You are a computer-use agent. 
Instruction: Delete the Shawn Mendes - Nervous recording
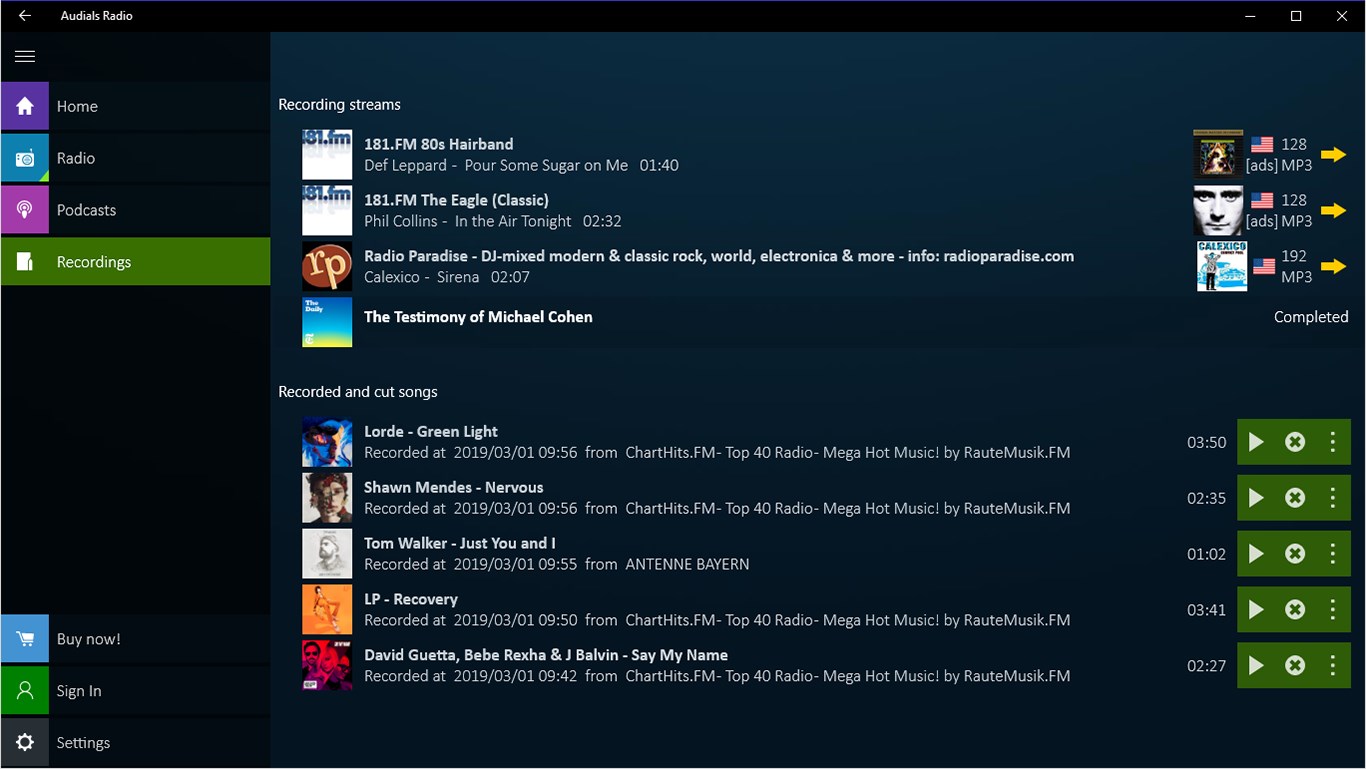pyautogui.click(x=1294, y=497)
